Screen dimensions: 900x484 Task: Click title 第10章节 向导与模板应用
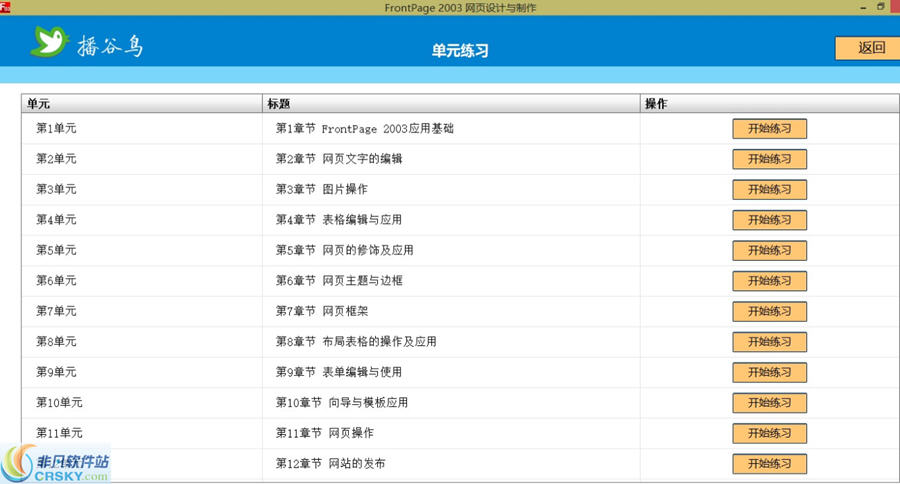click(x=342, y=402)
